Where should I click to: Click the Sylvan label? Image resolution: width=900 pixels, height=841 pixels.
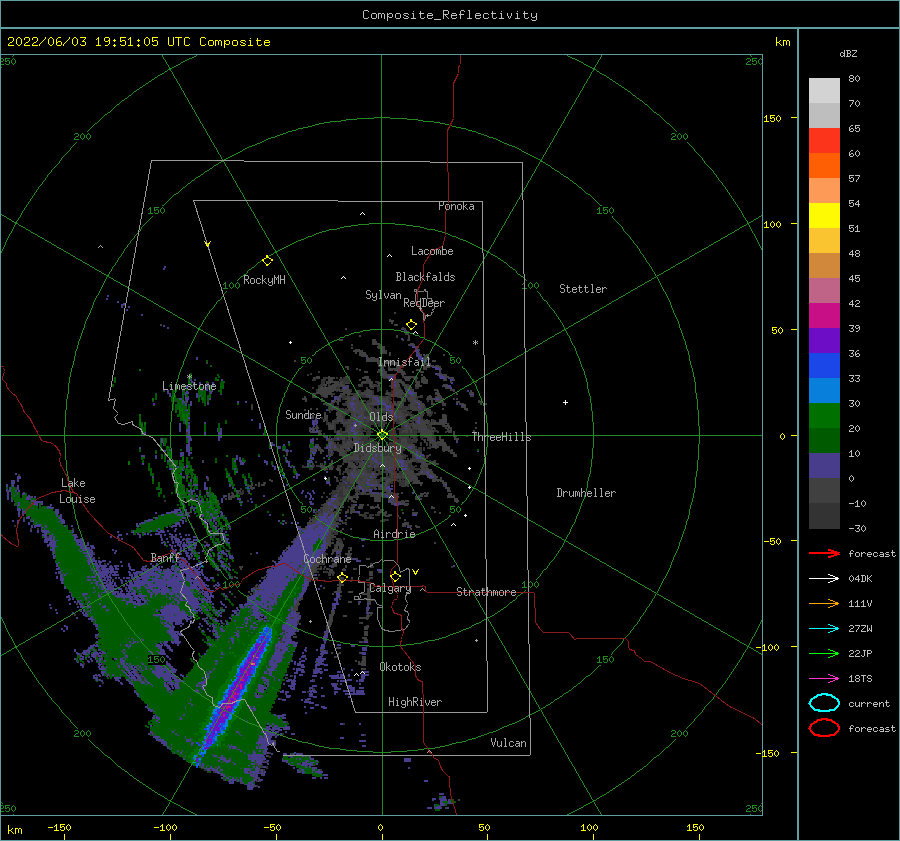coord(383,295)
